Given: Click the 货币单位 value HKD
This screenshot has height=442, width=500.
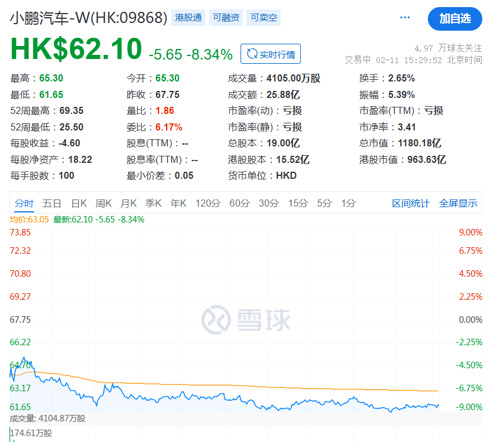Looking at the screenshot, I should click(286, 176).
